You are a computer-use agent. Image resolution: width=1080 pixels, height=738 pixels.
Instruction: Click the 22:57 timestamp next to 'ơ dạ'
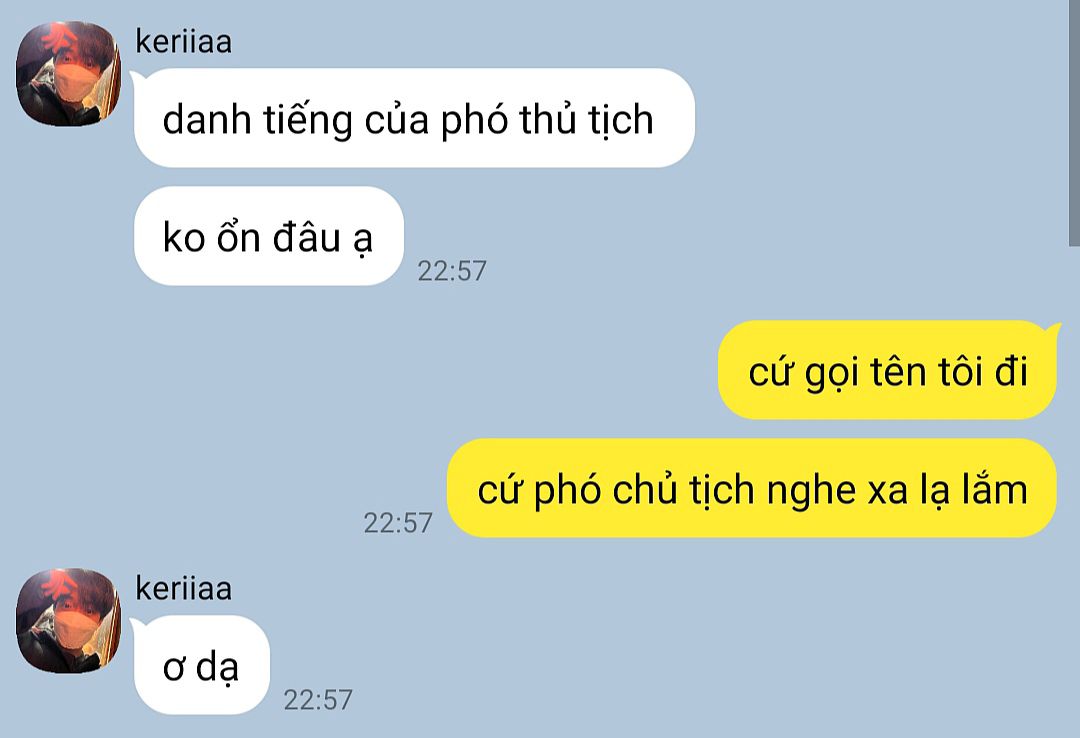coord(318,699)
